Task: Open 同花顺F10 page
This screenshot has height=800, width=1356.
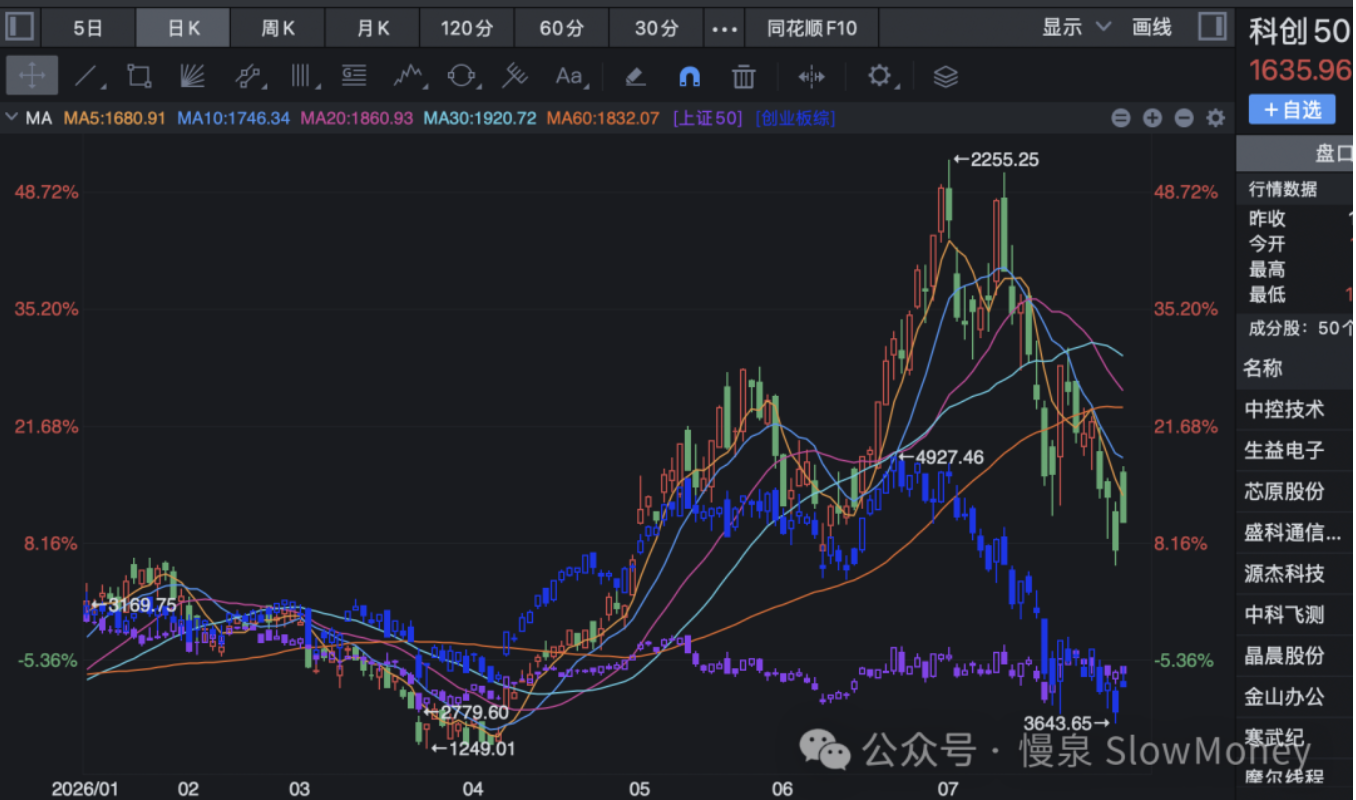Action: point(812,28)
